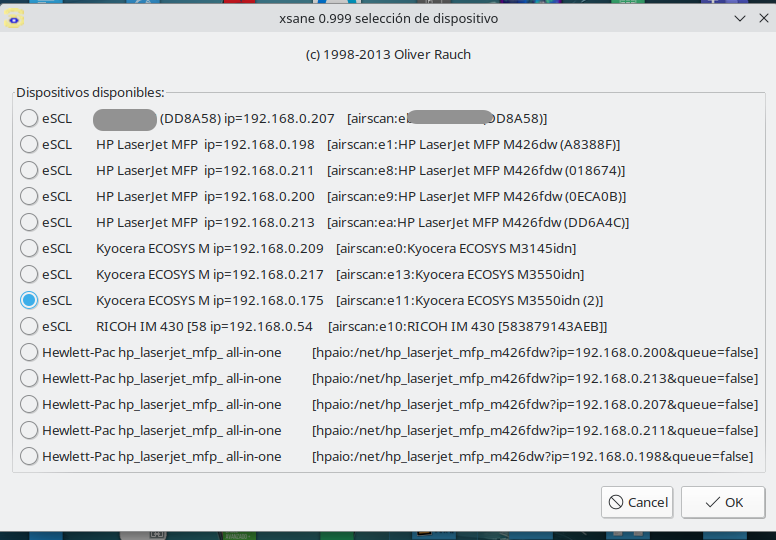Select Kyocera ECOSYS M3145idn radio button
Image resolution: width=776 pixels, height=540 pixels.
click(29, 248)
